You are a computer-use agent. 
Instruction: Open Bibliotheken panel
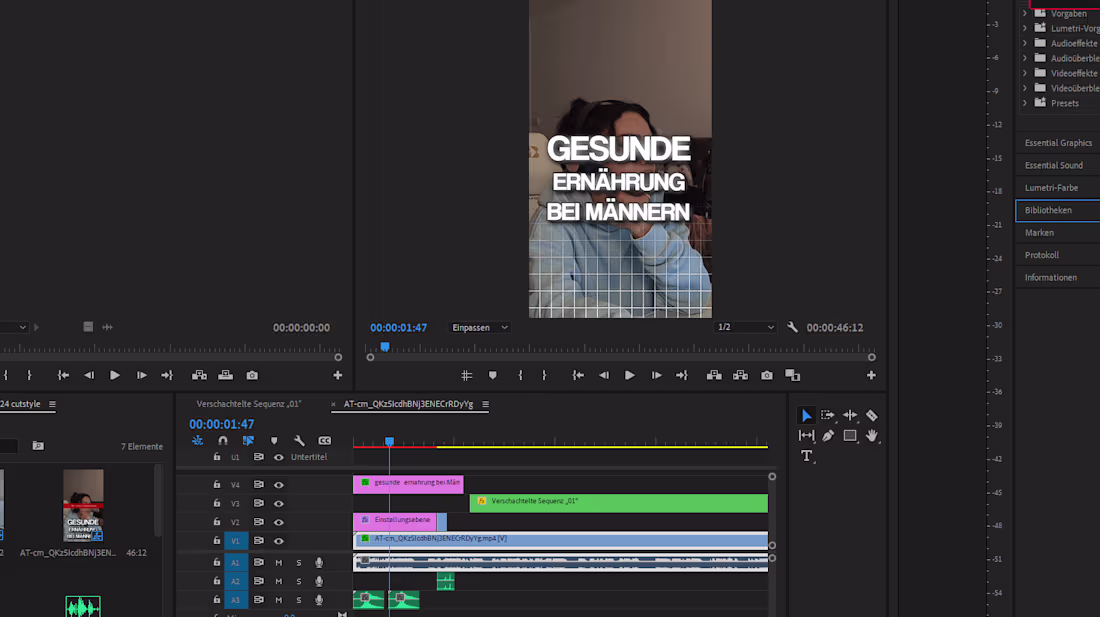[x=1058, y=210]
